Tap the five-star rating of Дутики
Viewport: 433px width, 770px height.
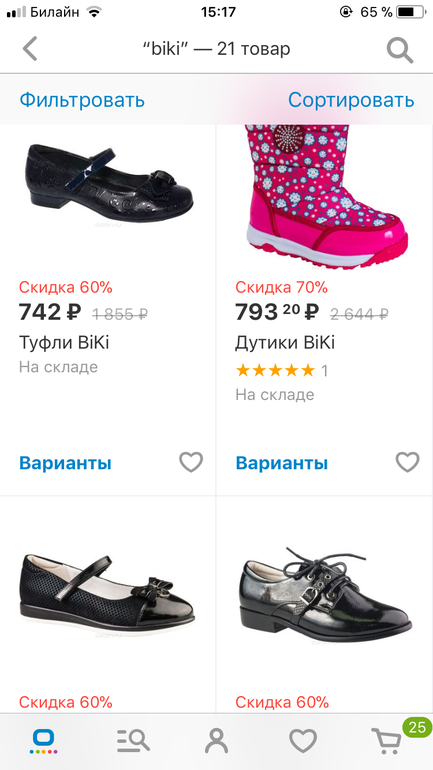pyautogui.click(x=275, y=370)
